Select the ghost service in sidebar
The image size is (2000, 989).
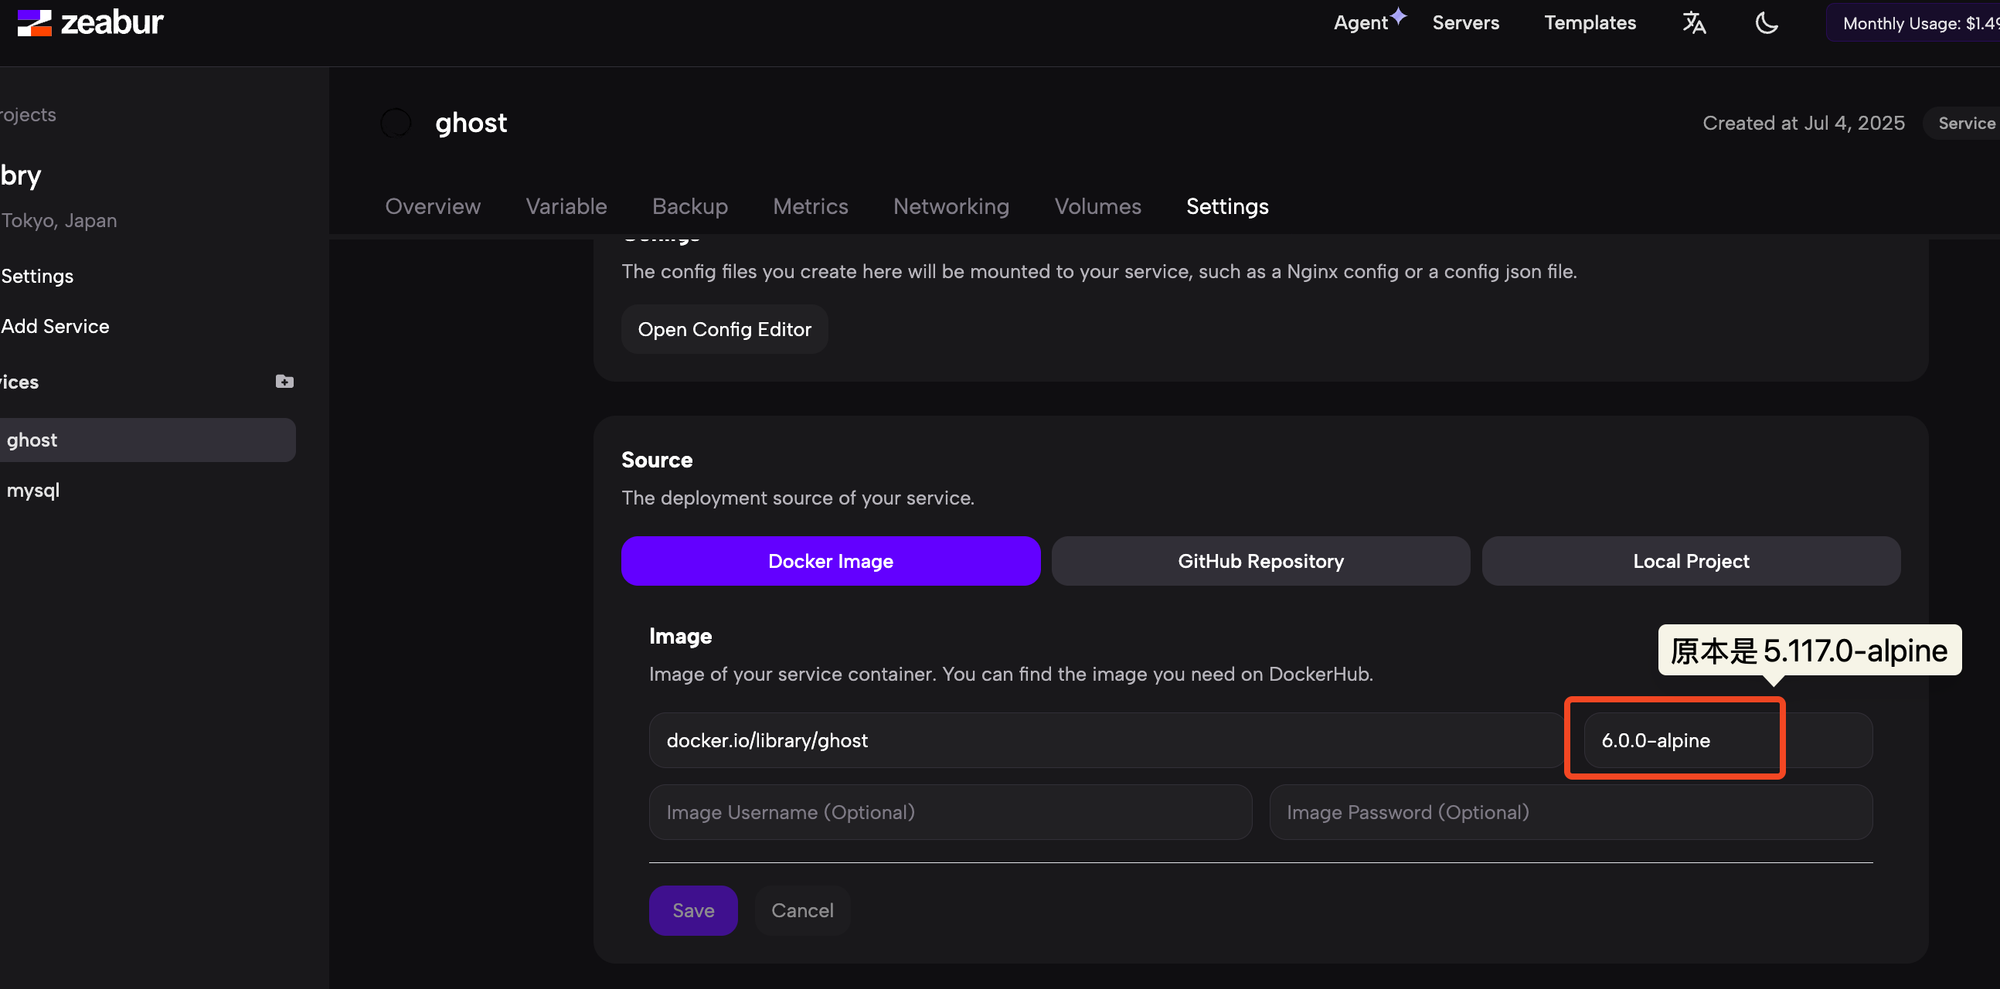[147, 440]
